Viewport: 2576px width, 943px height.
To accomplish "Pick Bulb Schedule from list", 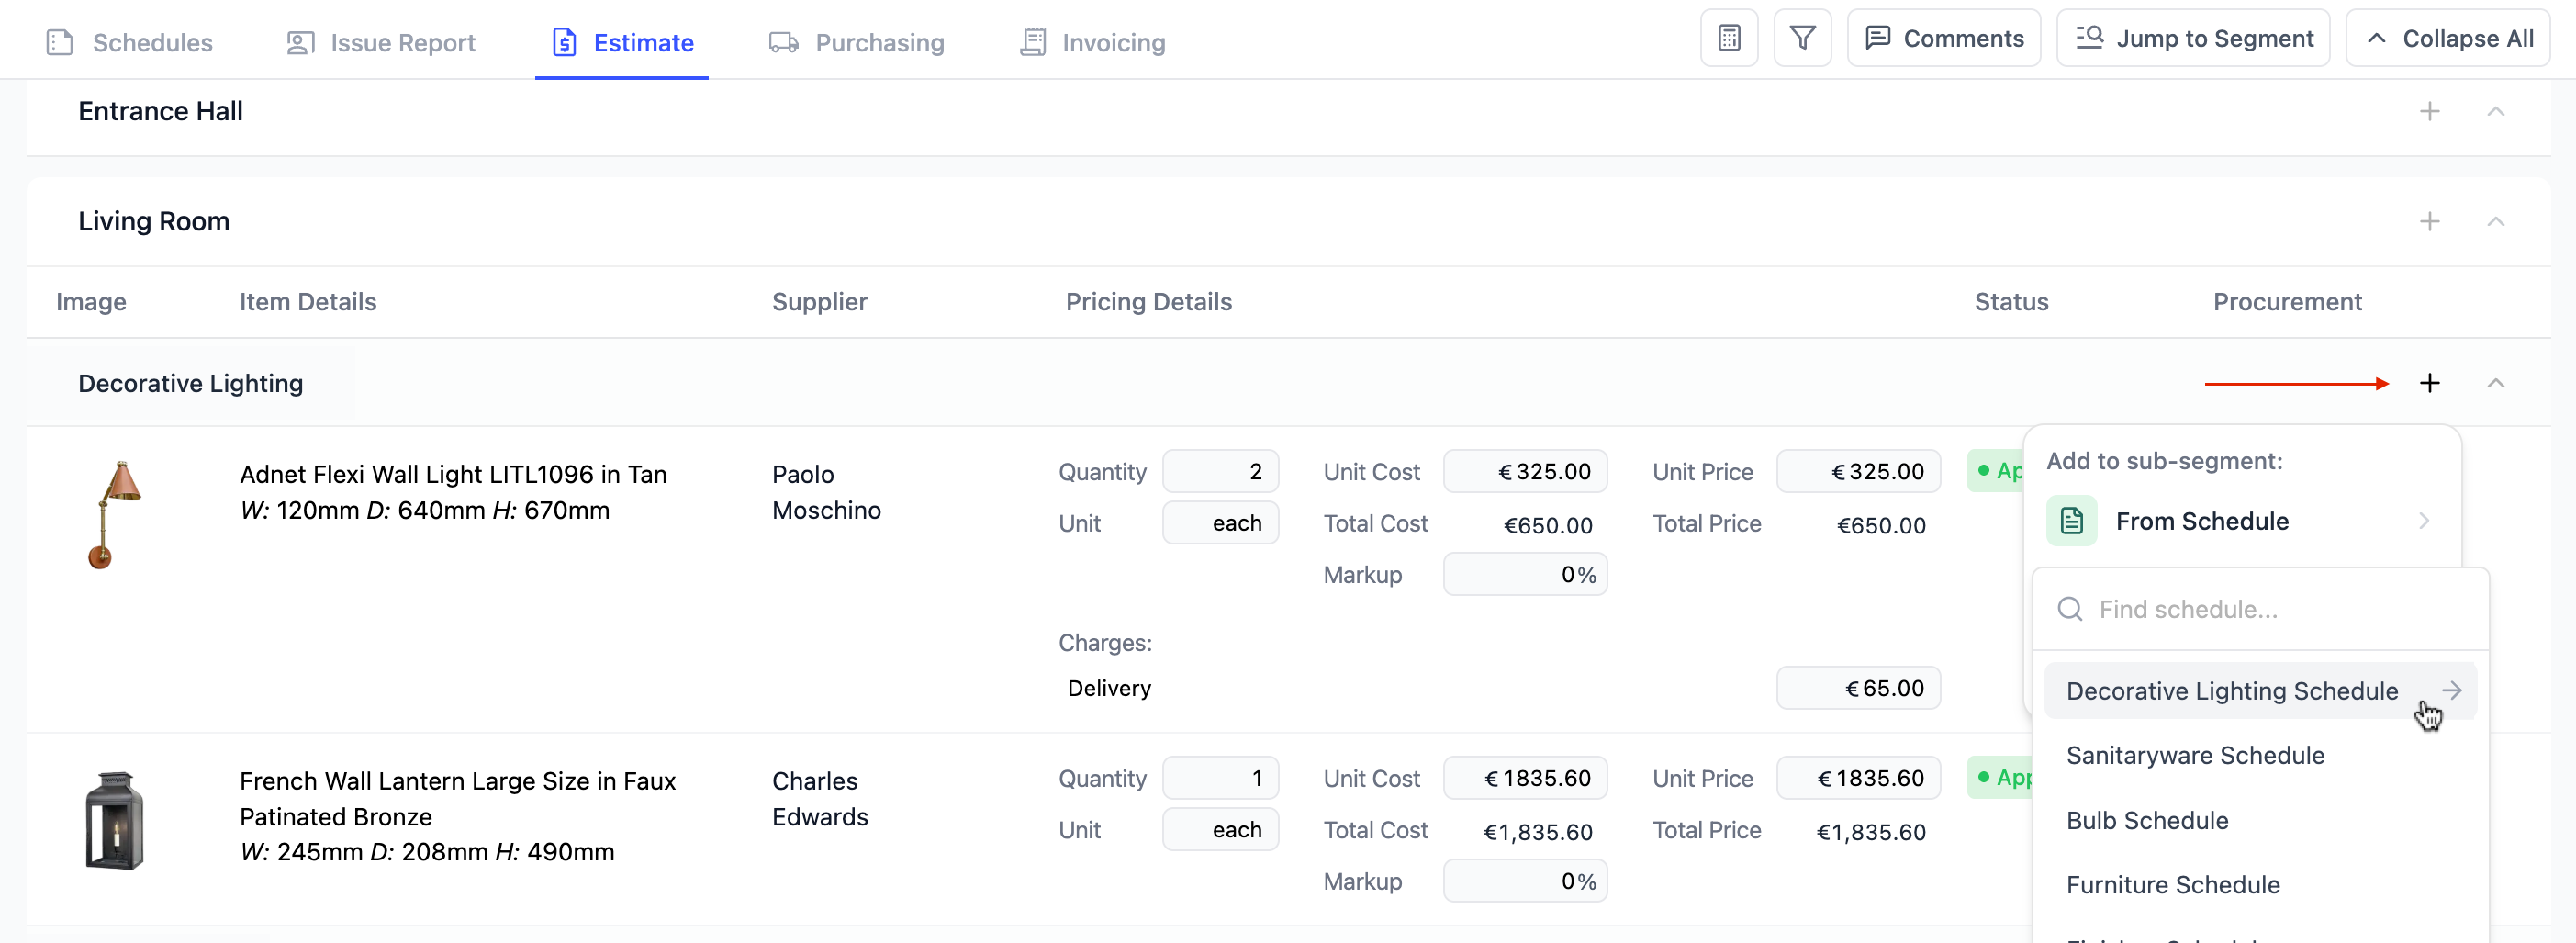I will [x=2260, y=820].
